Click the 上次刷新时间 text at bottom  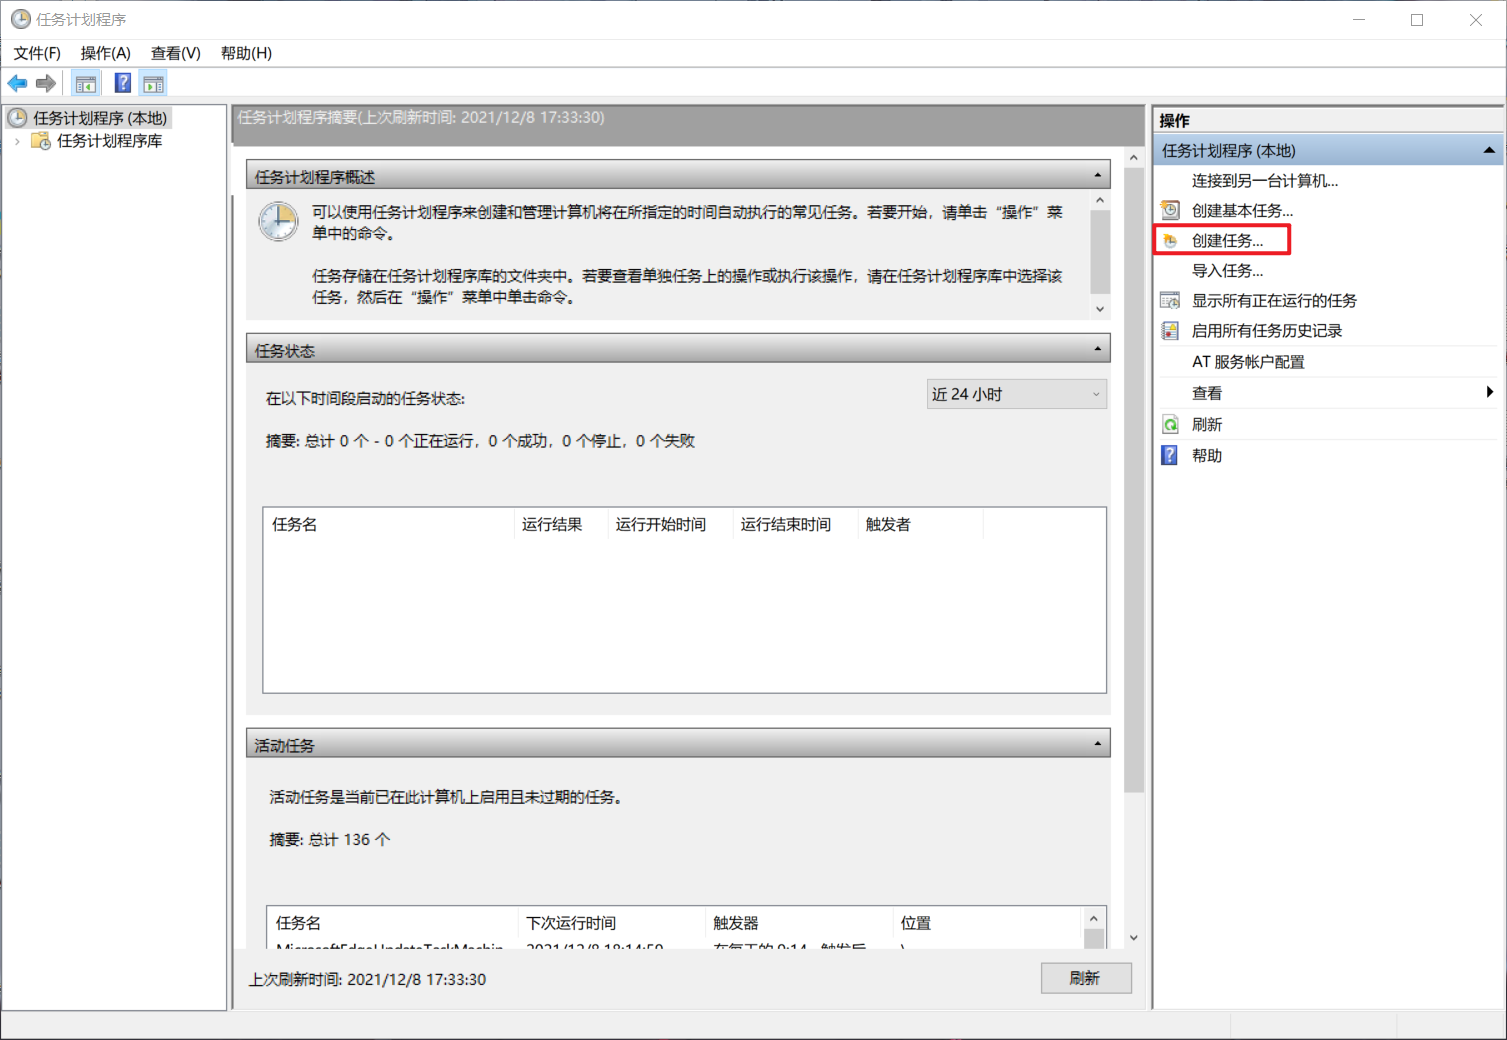tap(367, 979)
